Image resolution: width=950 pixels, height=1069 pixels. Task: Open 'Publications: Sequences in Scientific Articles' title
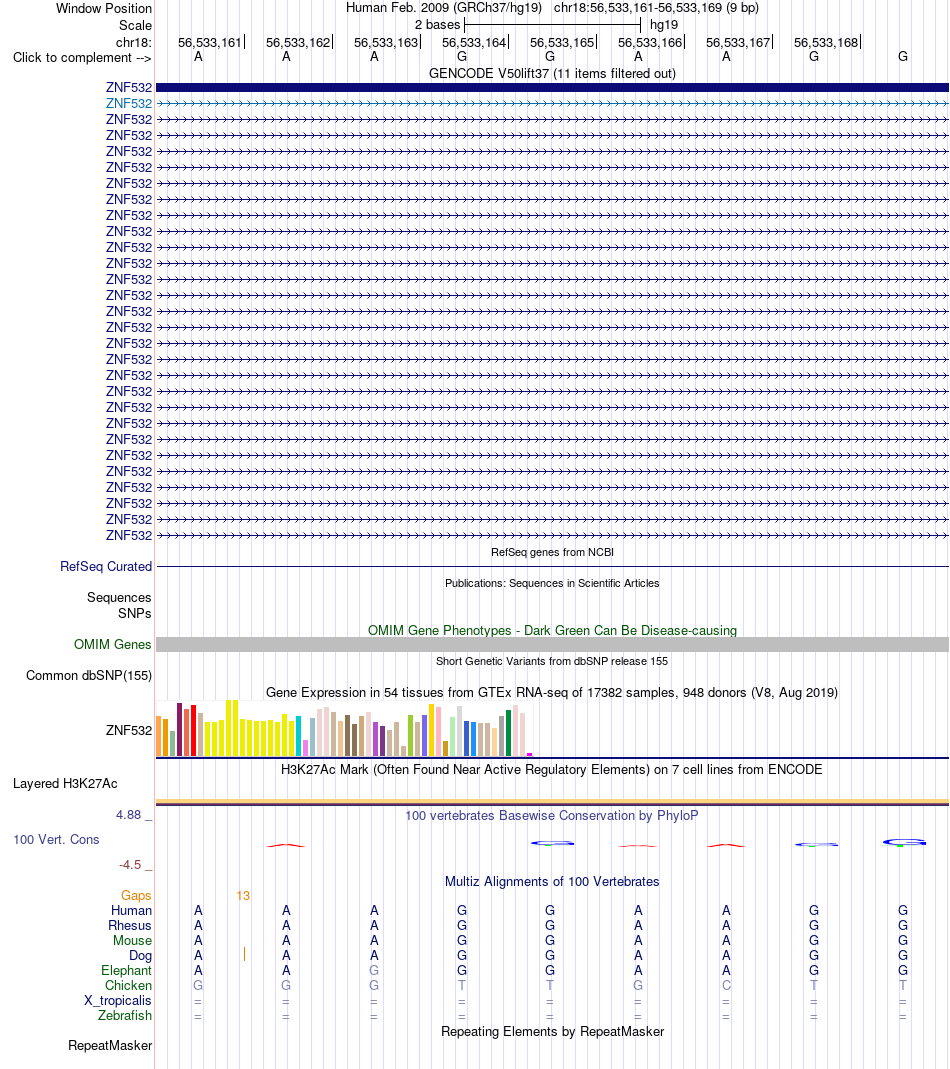[552, 584]
